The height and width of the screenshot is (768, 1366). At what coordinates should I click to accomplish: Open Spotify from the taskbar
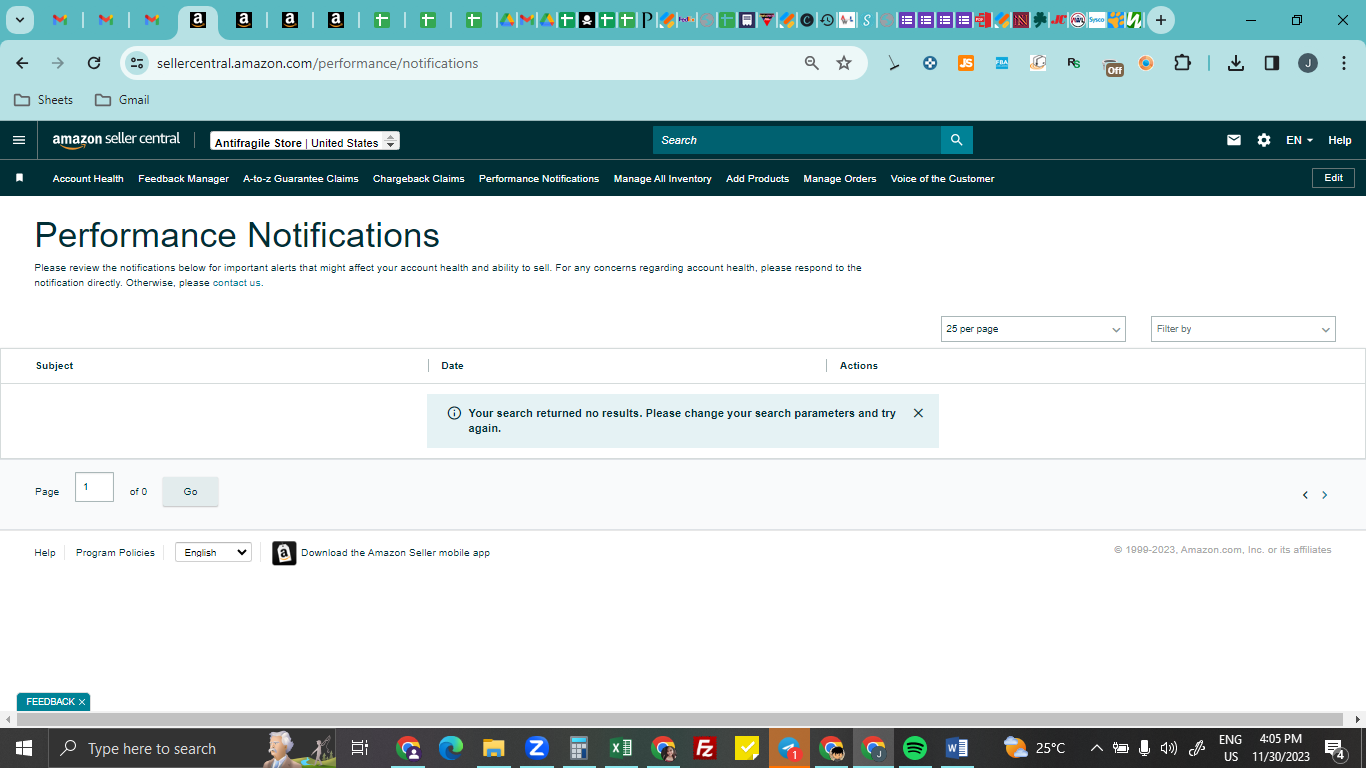point(914,748)
